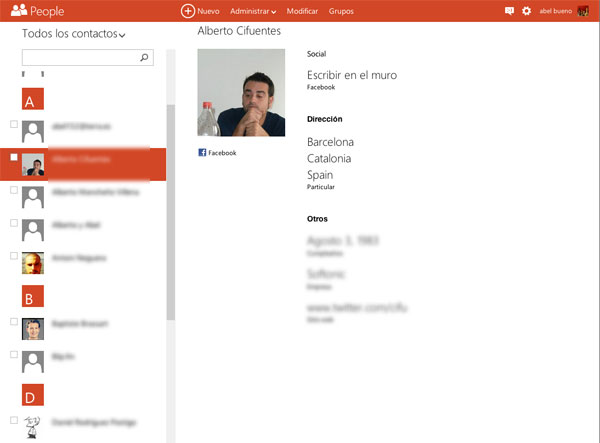
Task: Jump to letter A section tile
Action: click(x=33, y=100)
